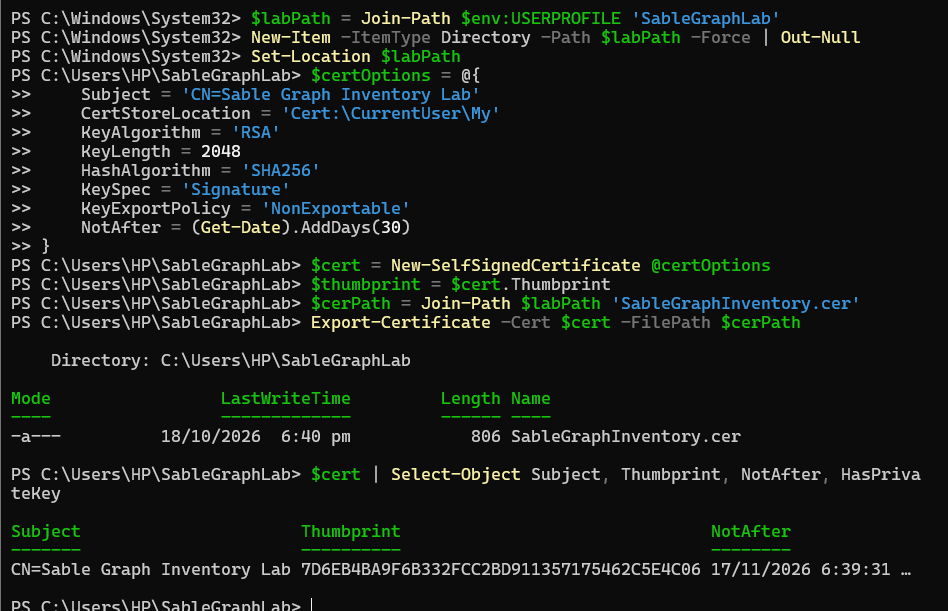Click the 18/10/2026 6:40 pm timestamp
The width and height of the screenshot is (948, 611).
[x=256, y=436]
